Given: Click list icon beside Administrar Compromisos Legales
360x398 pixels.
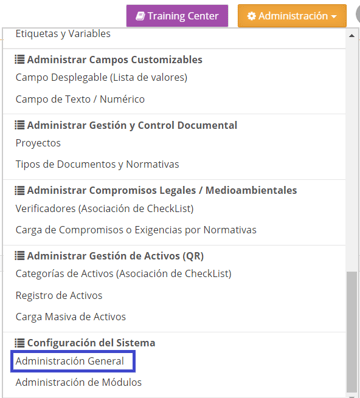Looking at the screenshot, I should click(x=20, y=190).
